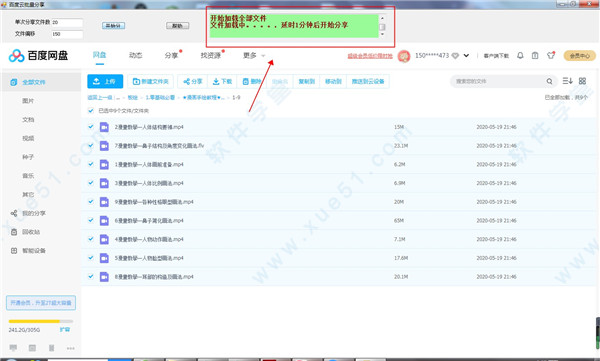600x361 pixels.
Task: Click the search magnifier icon
Action: point(549,81)
